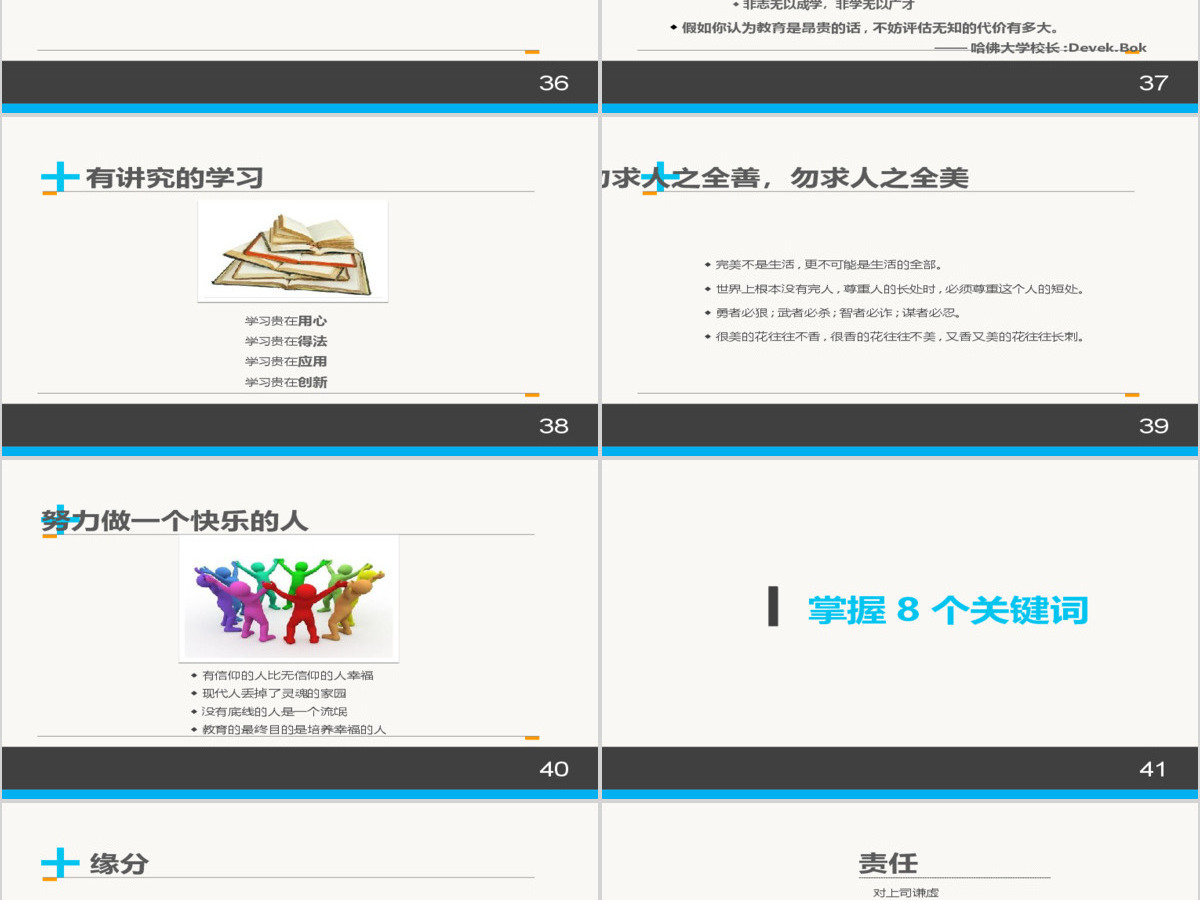Click the text 对上司谦虚 under 责任

pos(906,892)
